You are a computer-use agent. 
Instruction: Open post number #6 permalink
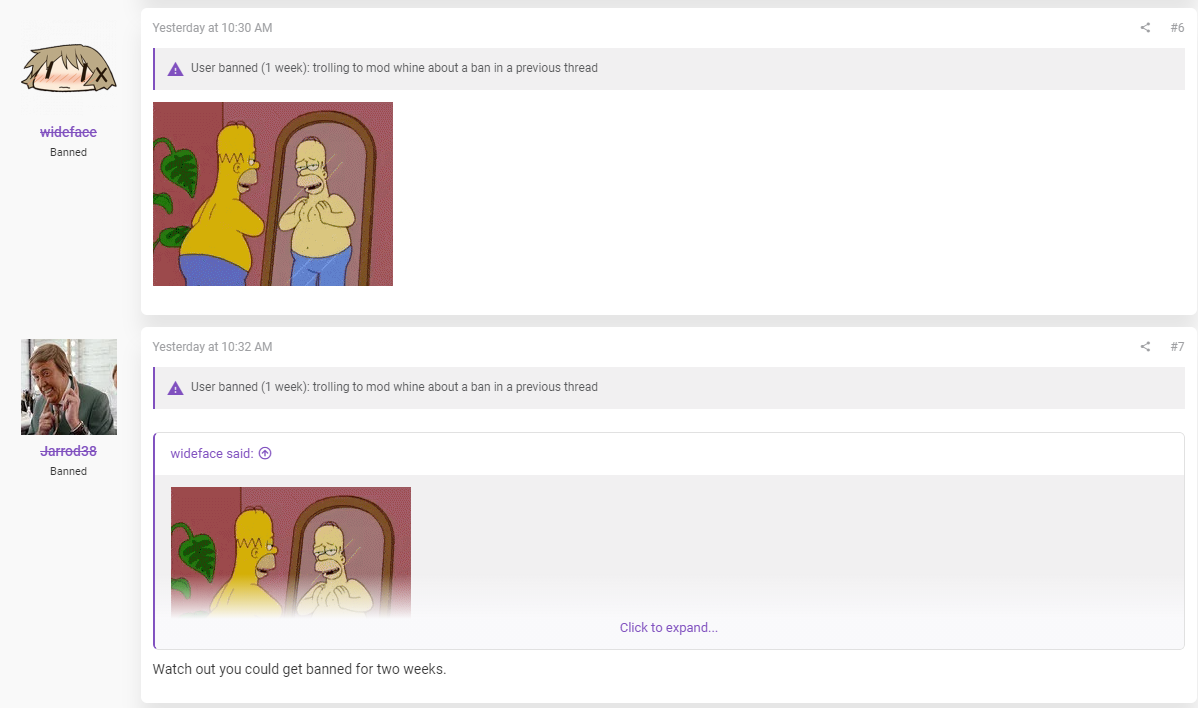[x=1177, y=27]
